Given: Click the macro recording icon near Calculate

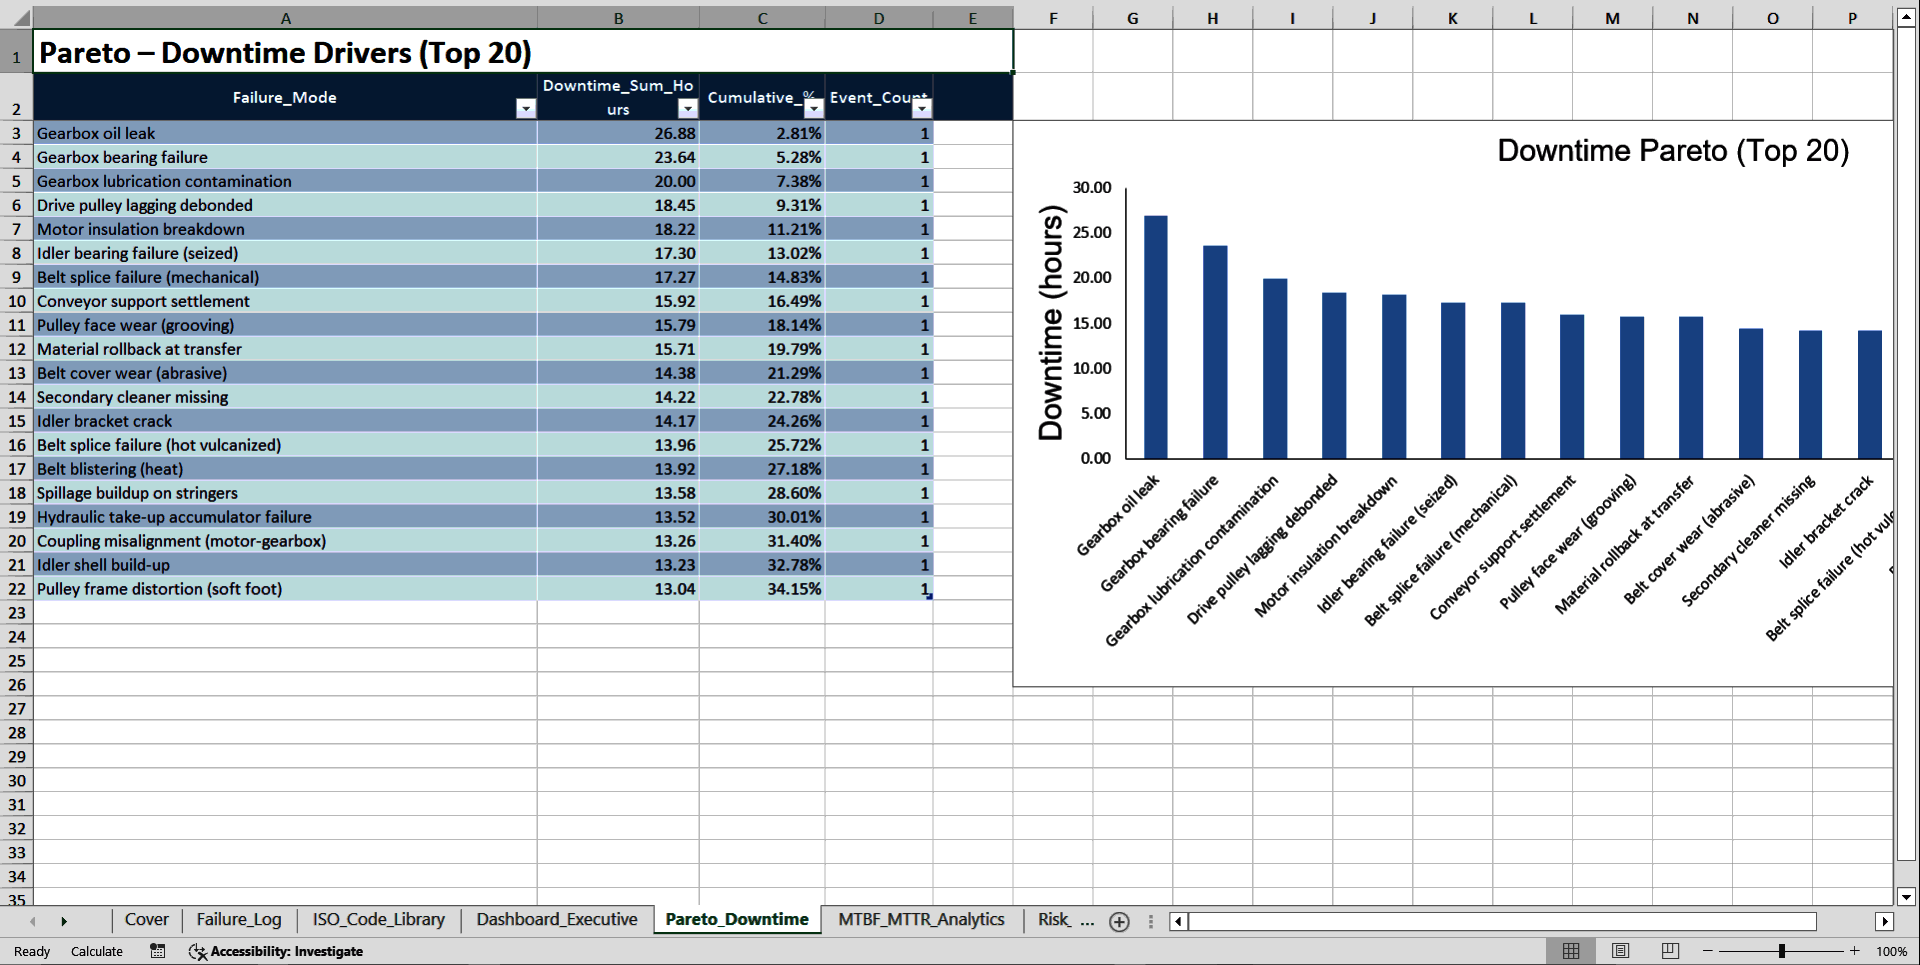Looking at the screenshot, I should pos(157,951).
